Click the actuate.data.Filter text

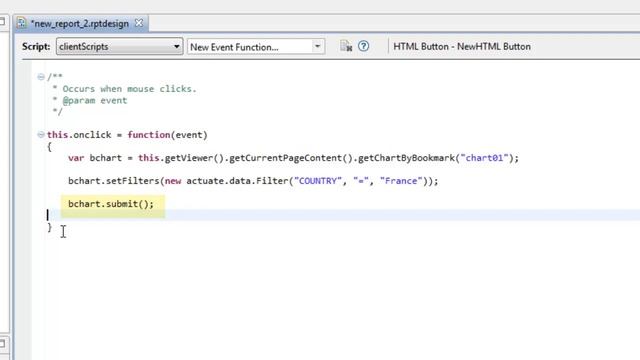(237, 181)
